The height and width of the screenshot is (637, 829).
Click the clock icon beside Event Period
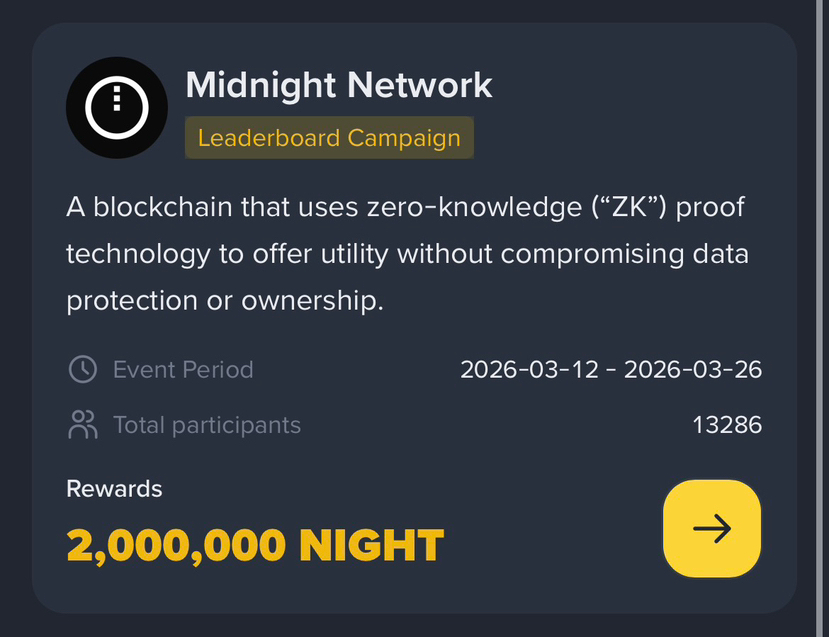(x=82, y=369)
